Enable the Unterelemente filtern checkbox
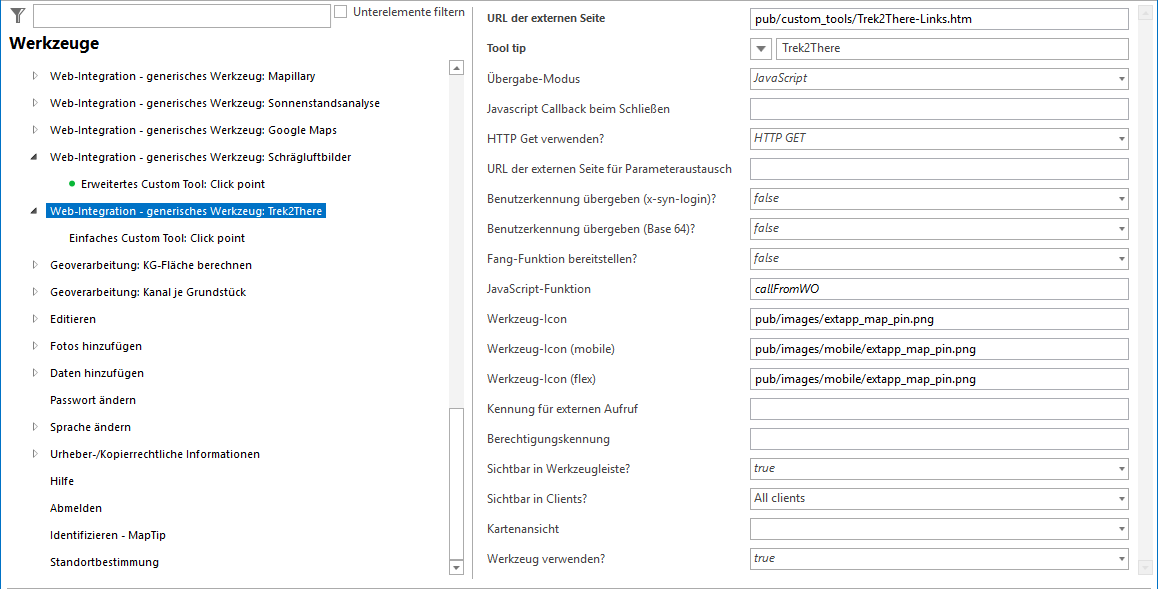The image size is (1158, 589). click(x=340, y=12)
